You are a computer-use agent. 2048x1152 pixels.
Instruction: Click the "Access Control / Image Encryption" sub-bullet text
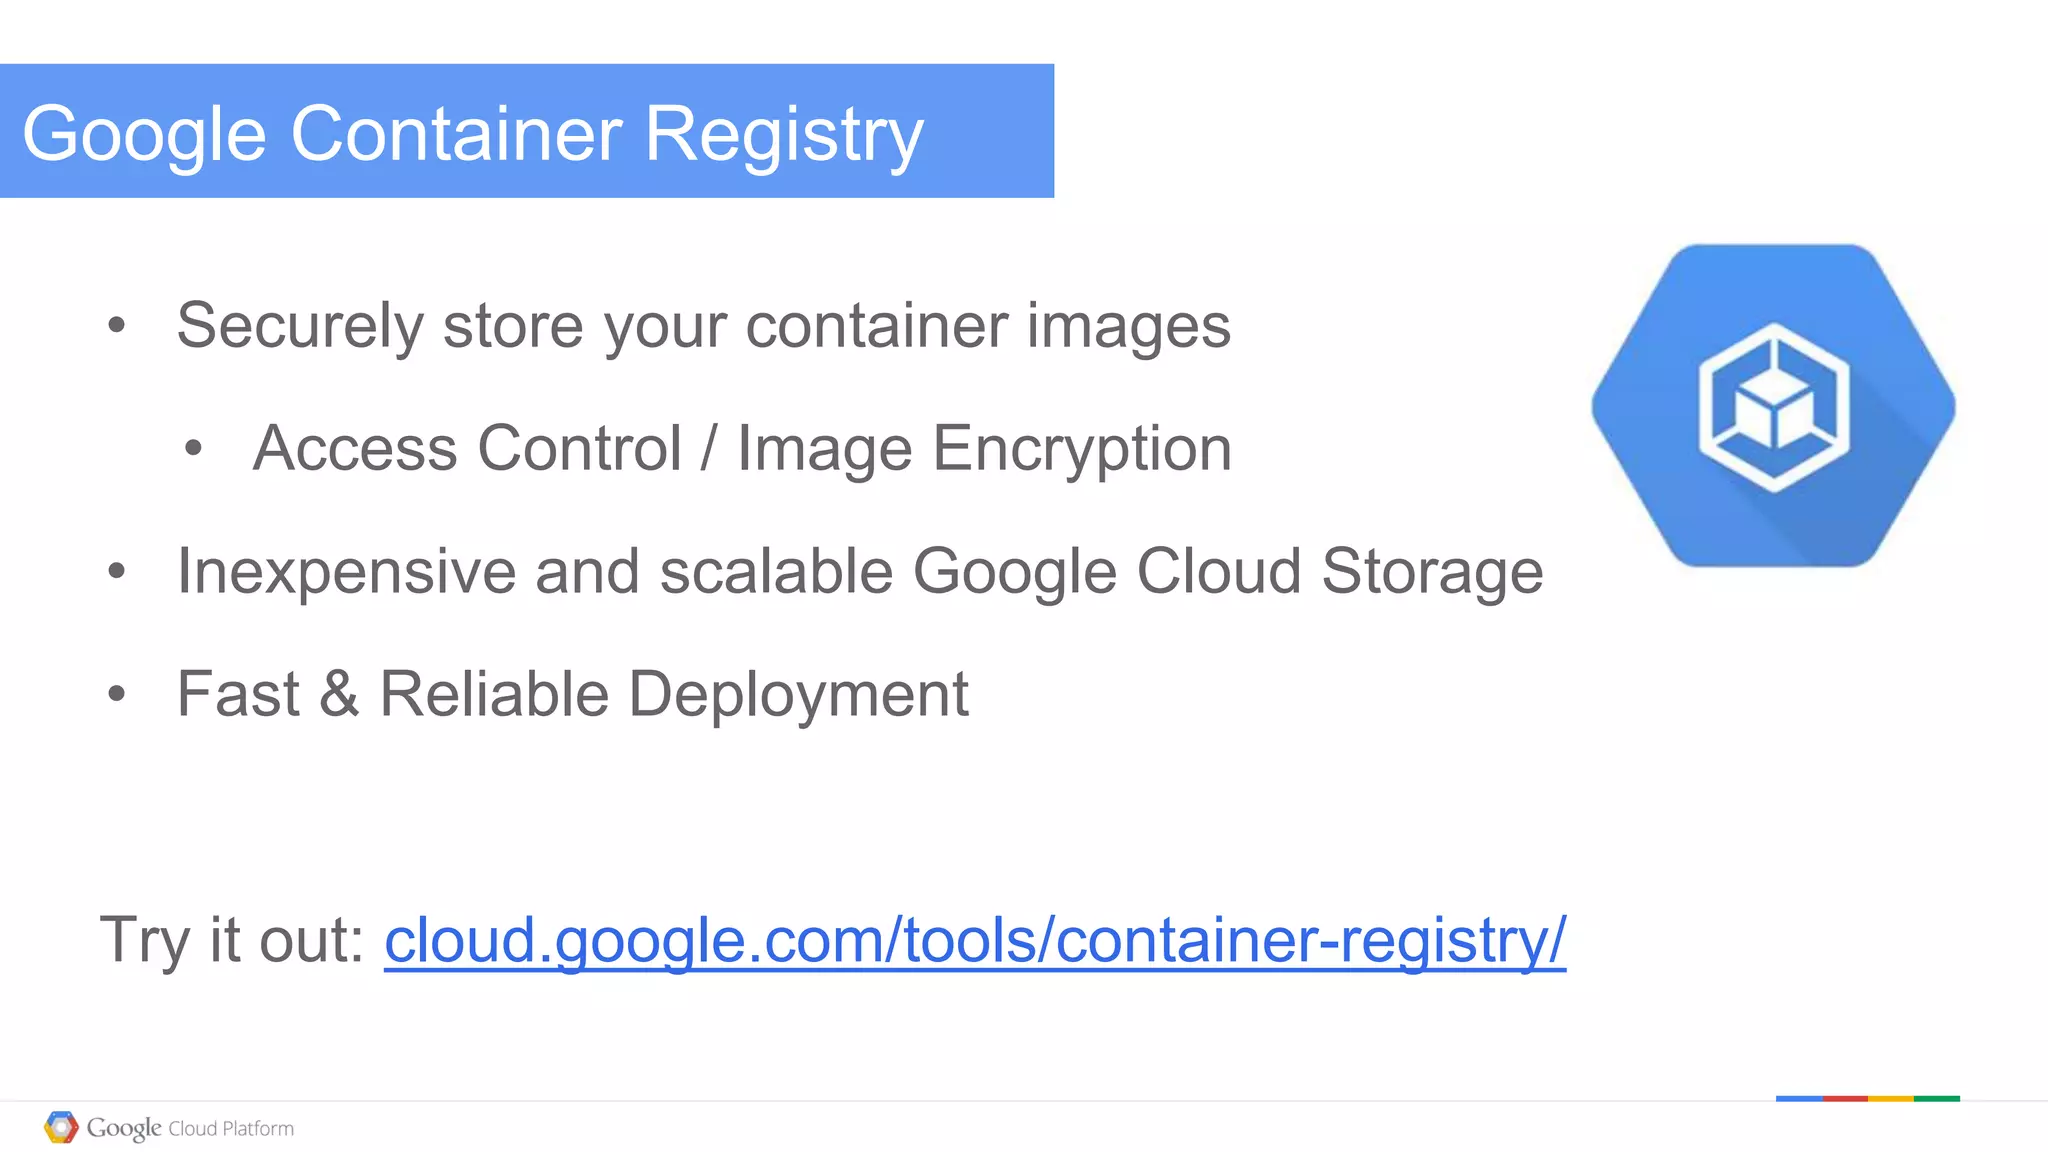click(x=741, y=448)
